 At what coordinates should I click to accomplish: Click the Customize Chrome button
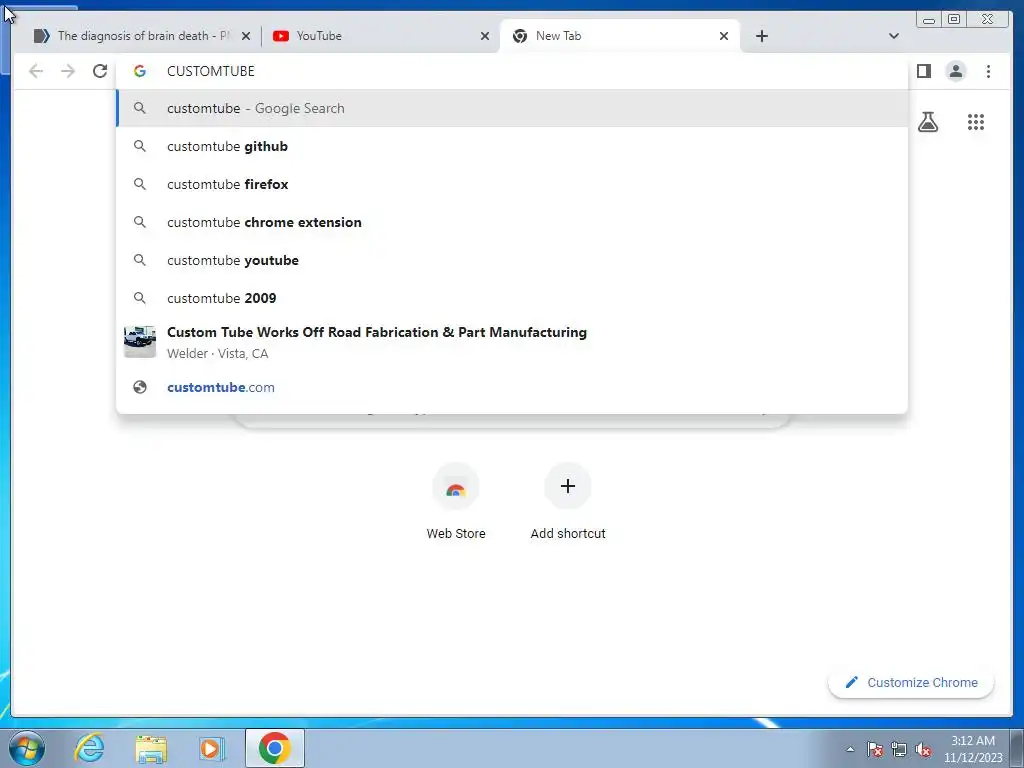coord(911,682)
